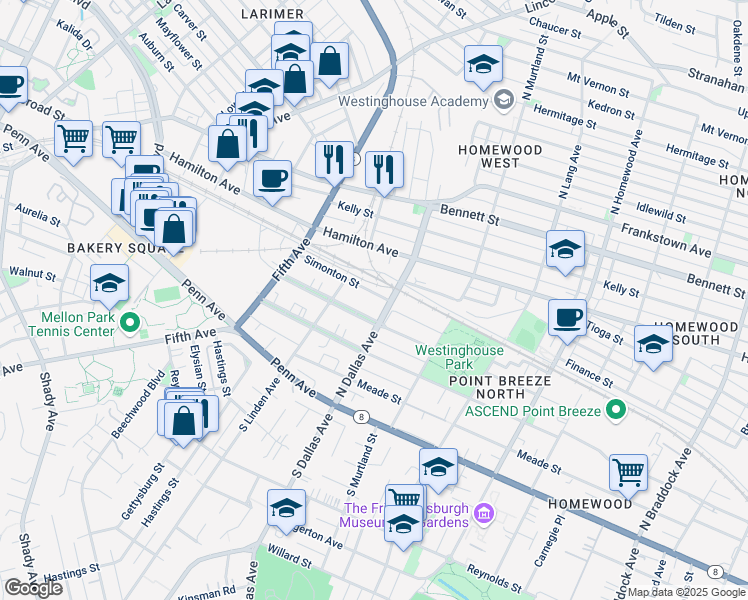
Task: Click the route 8 shield near Meade St
Action: click(361, 417)
